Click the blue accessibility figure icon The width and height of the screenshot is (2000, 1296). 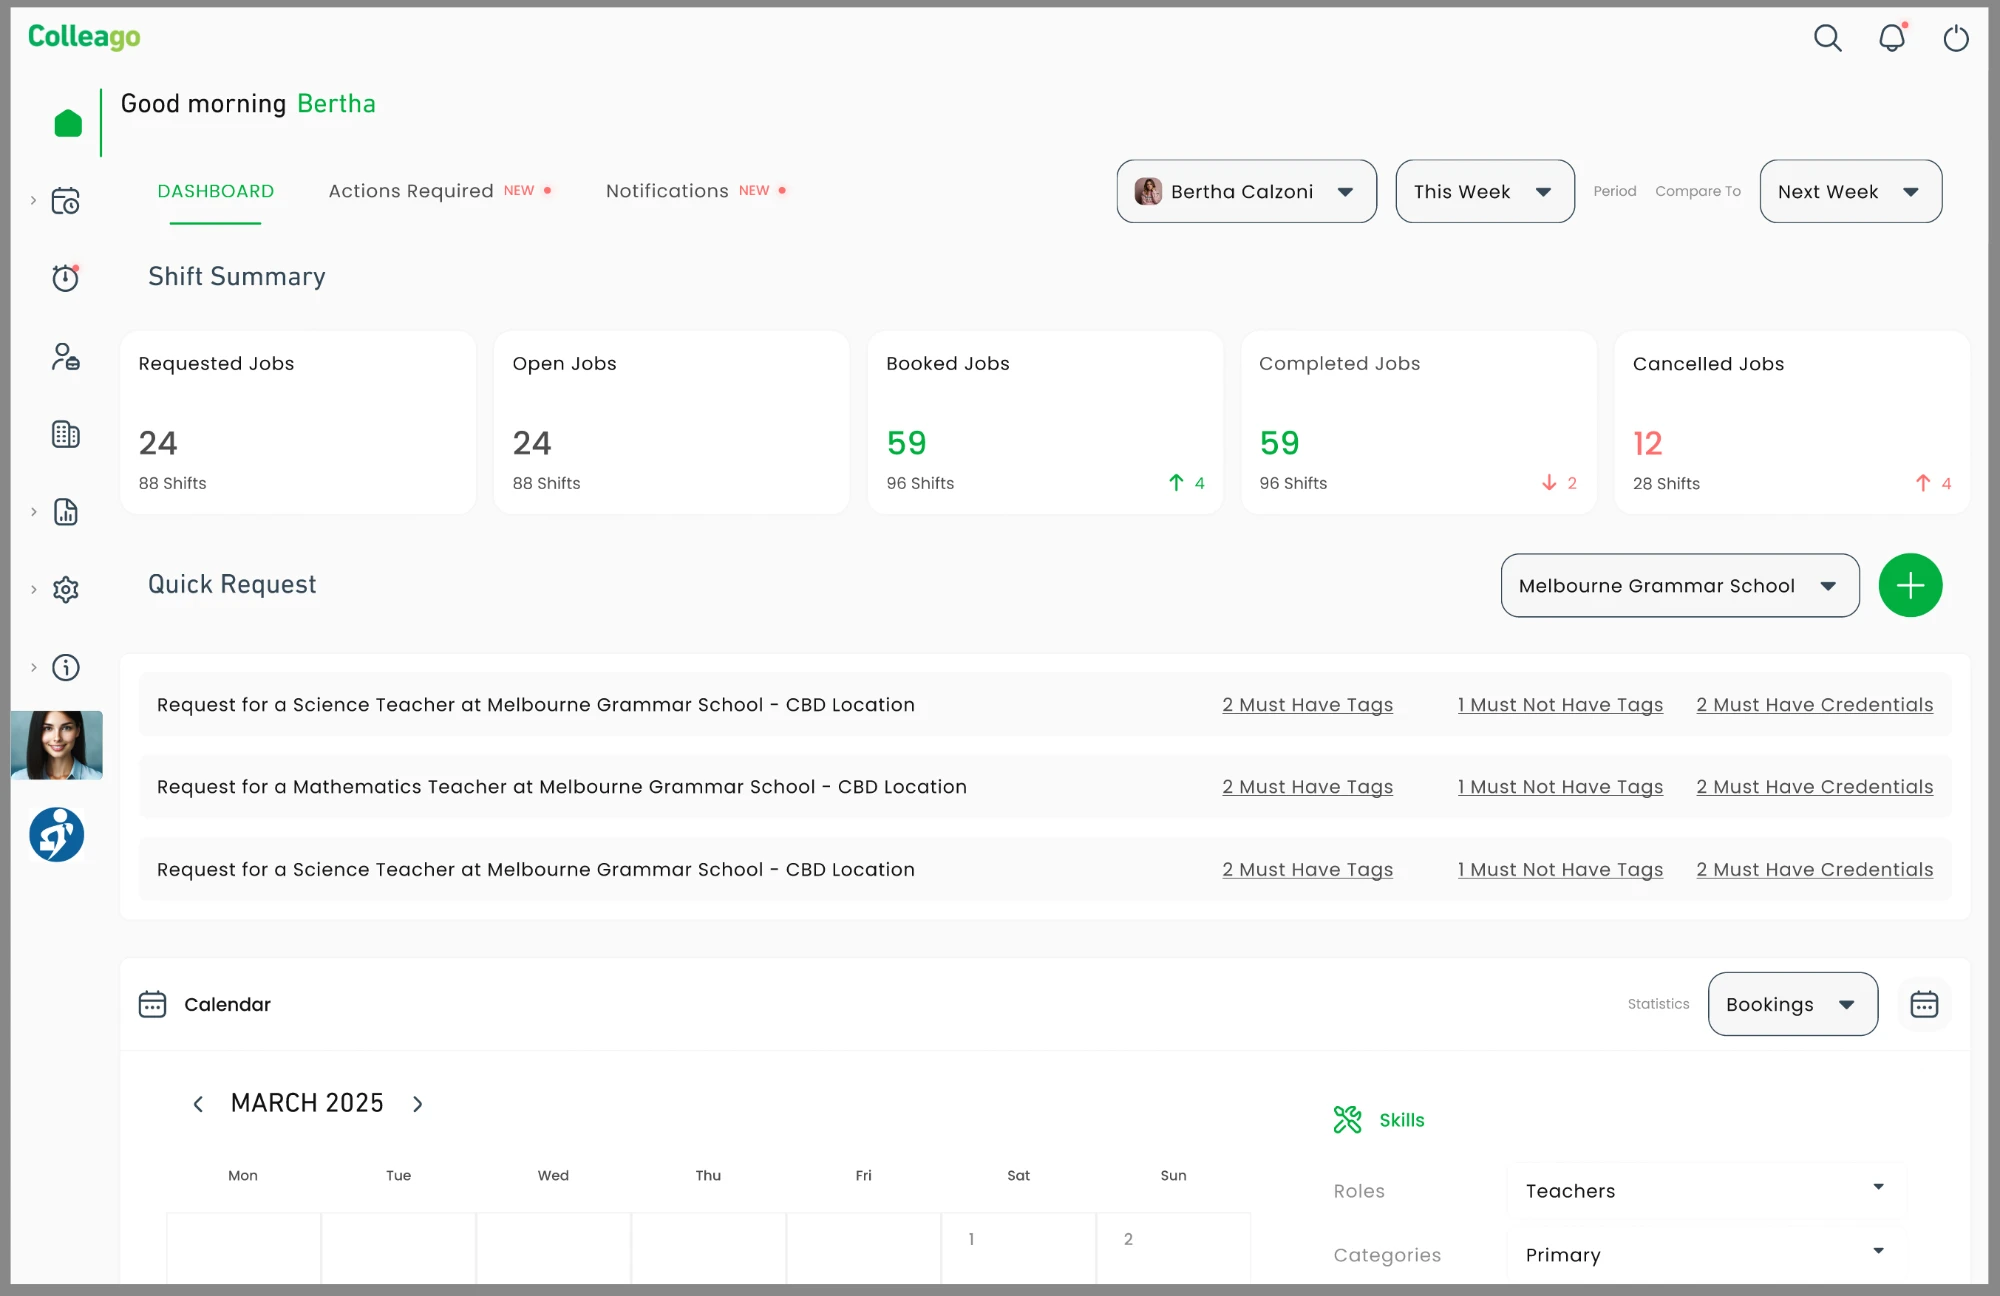(57, 835)
